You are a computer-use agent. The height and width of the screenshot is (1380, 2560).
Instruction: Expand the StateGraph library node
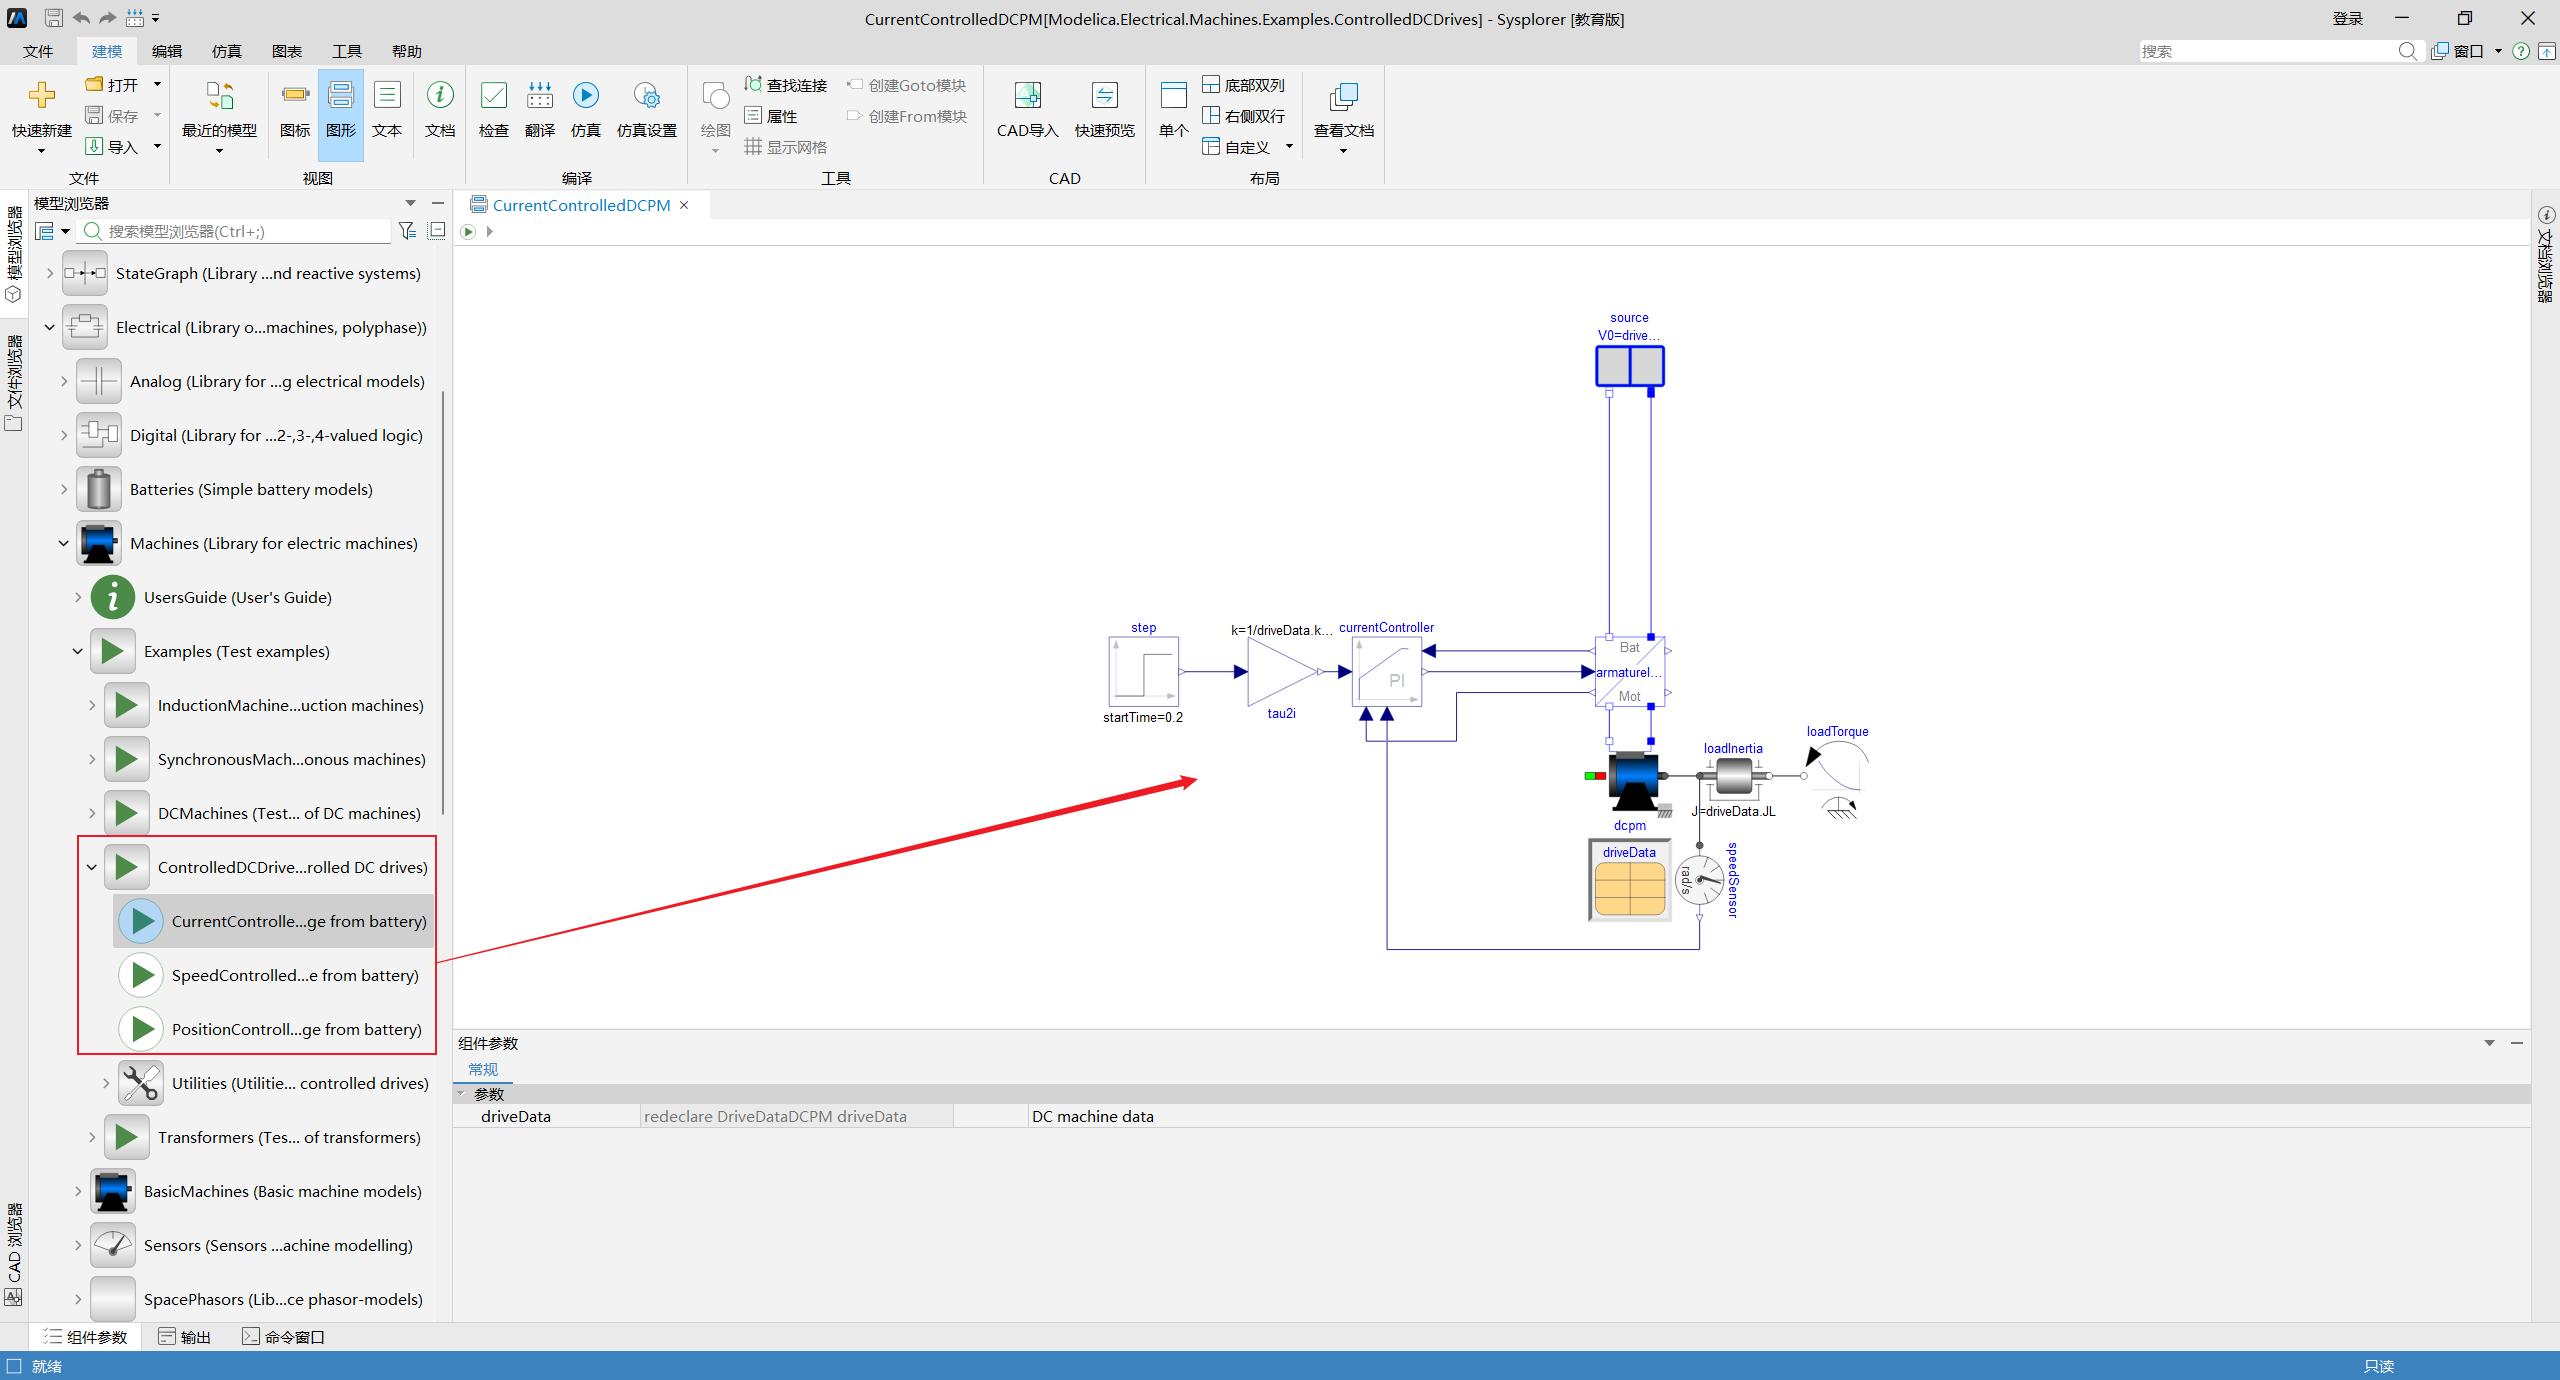click(x=49, y=273)
